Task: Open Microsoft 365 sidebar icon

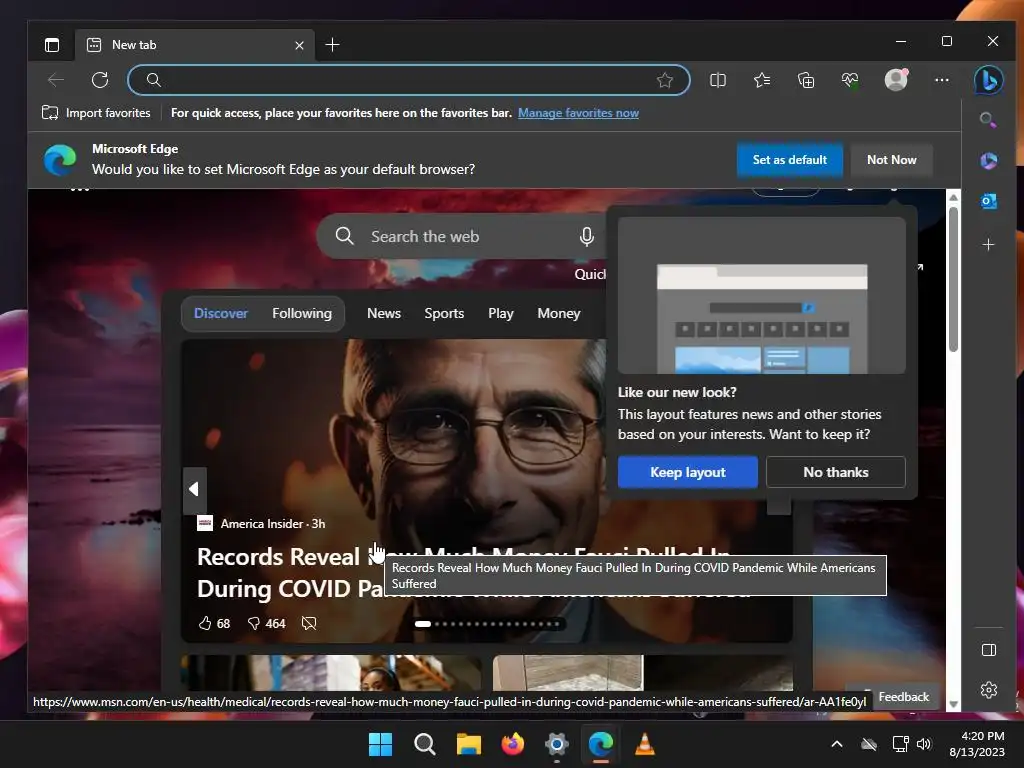Action: point(988,161)
